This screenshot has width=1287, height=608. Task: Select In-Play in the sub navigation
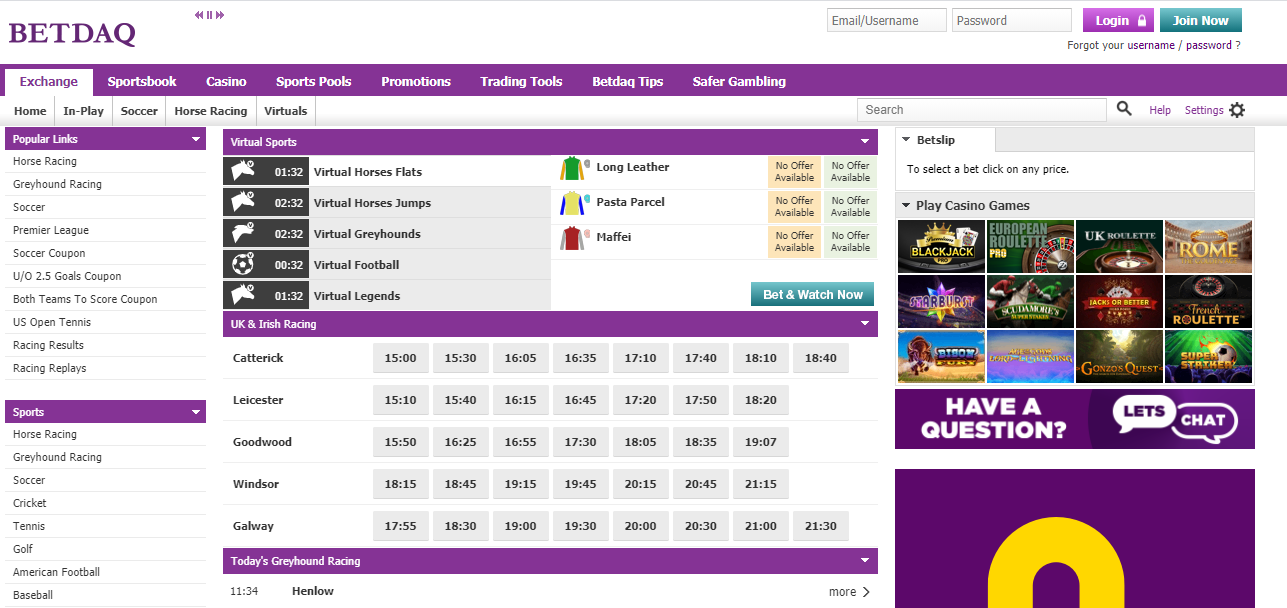point(84,111)
